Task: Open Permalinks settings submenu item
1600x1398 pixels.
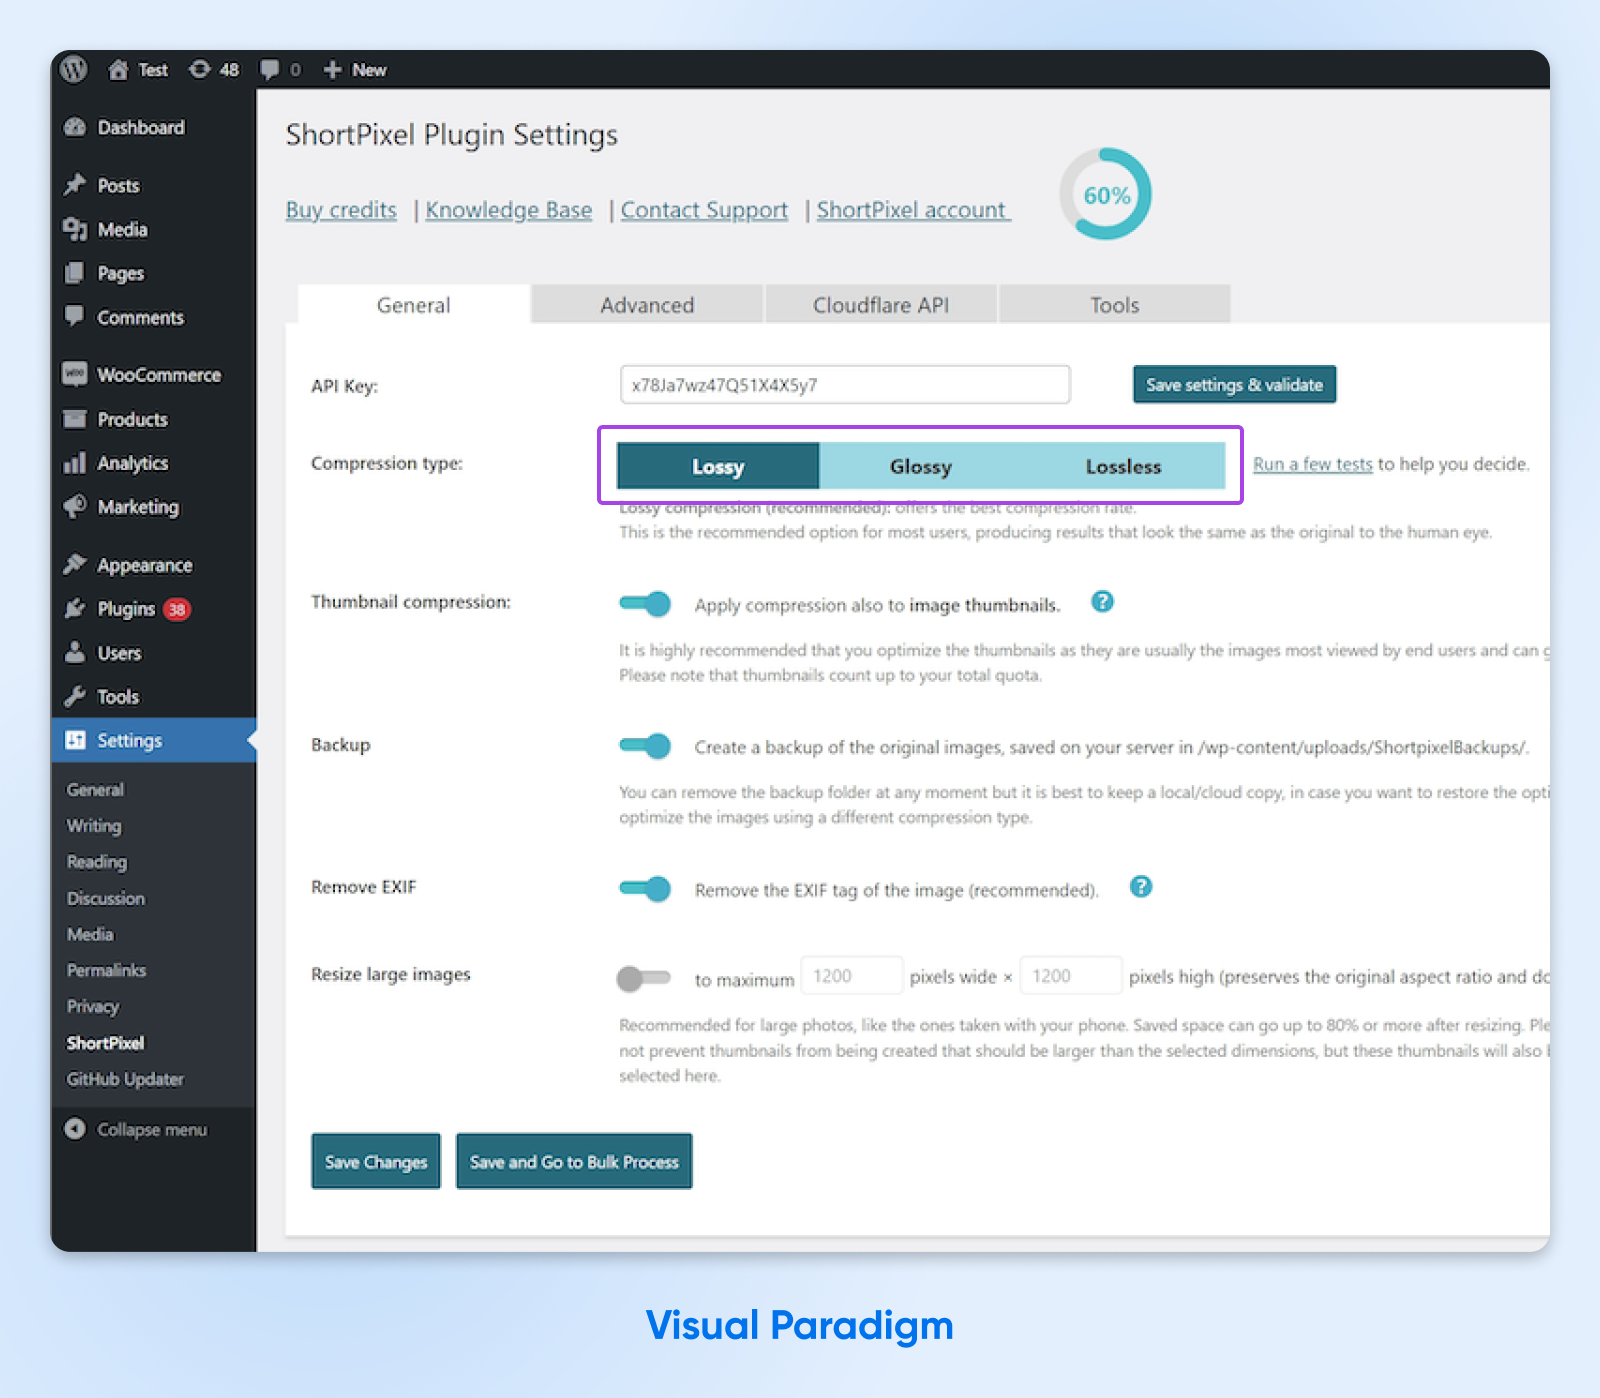Action: 106,970
